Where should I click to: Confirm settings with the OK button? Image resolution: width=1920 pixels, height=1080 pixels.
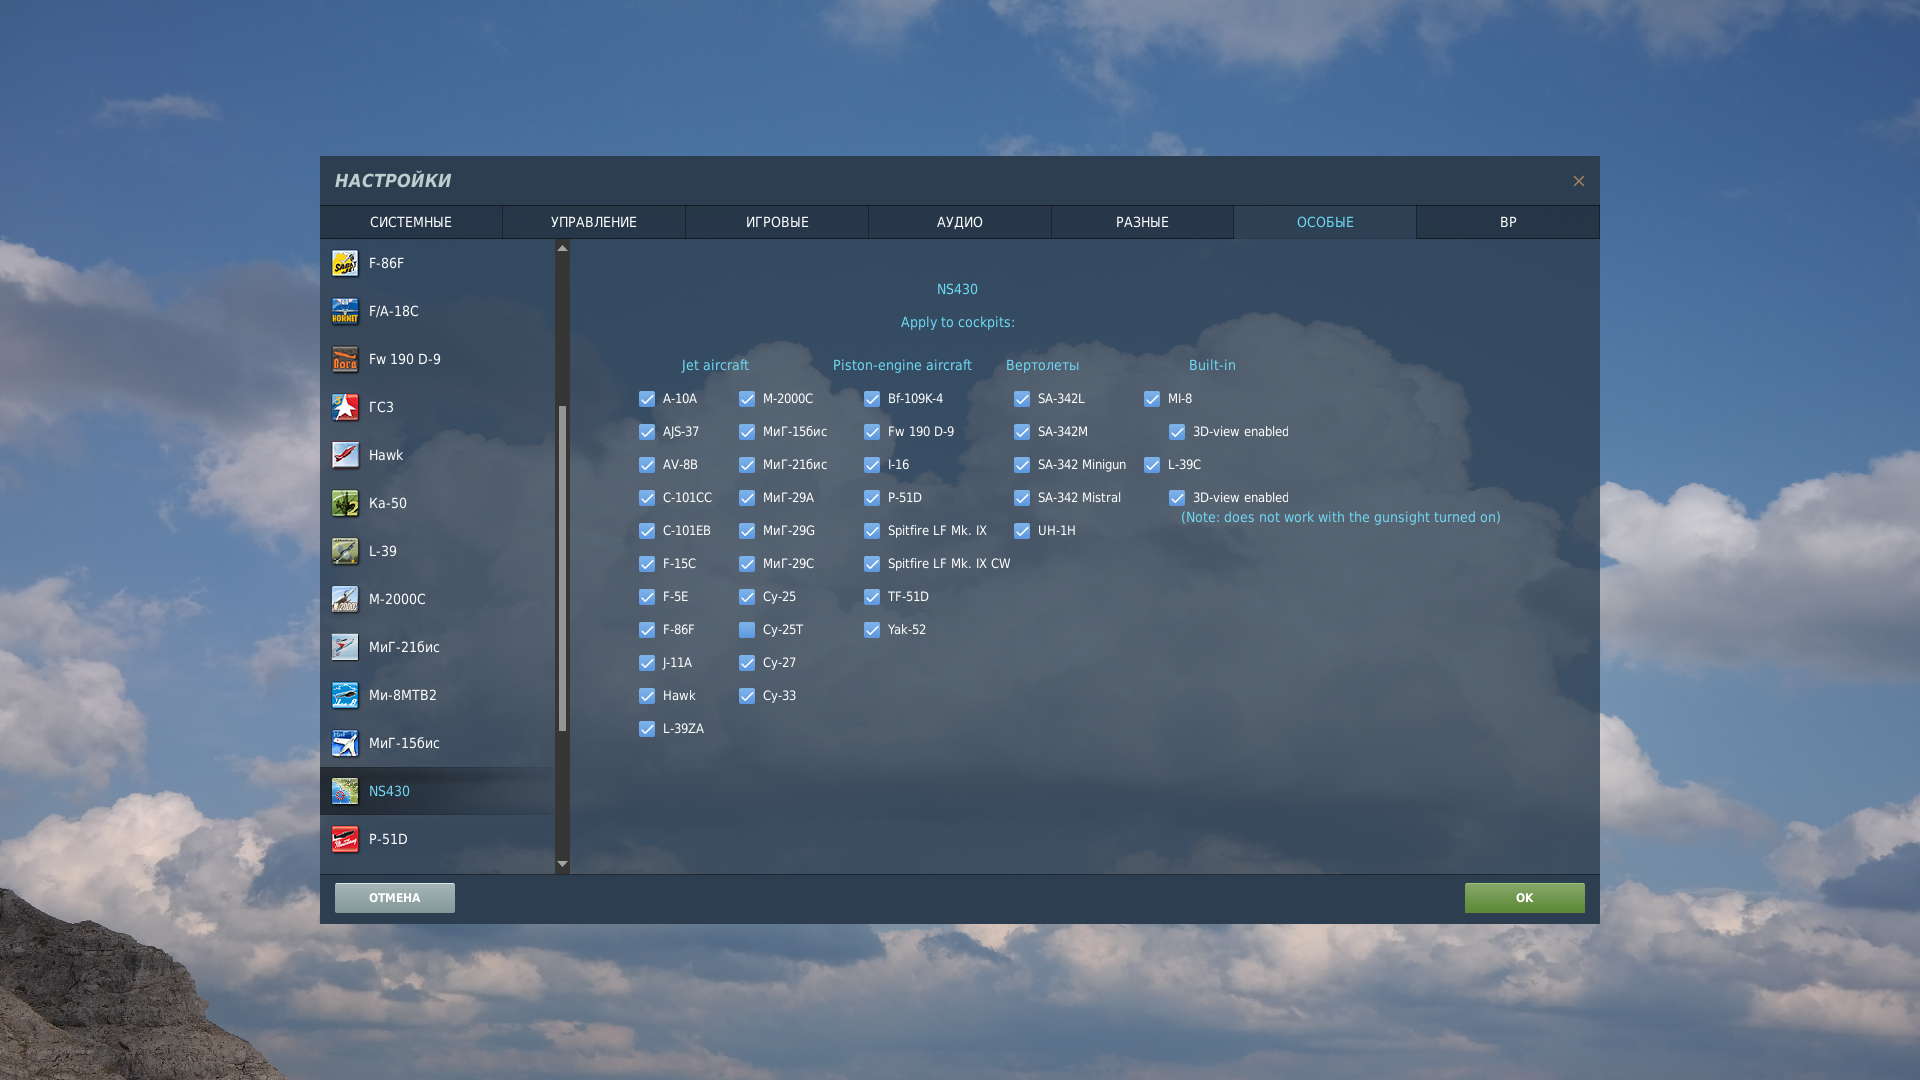[x=1525, y=898]
